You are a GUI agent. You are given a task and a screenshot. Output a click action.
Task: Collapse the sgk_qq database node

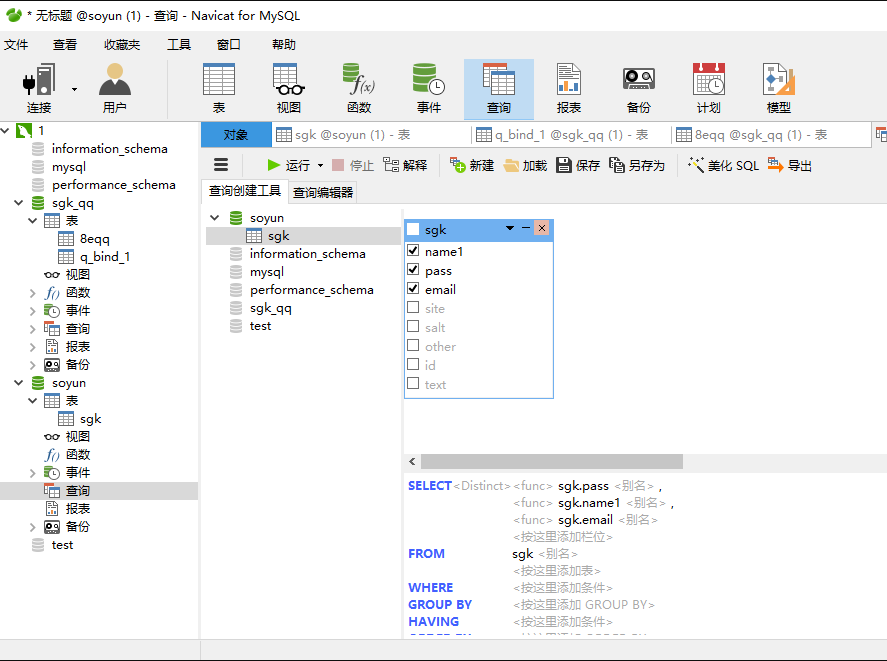tap(19, 203)
